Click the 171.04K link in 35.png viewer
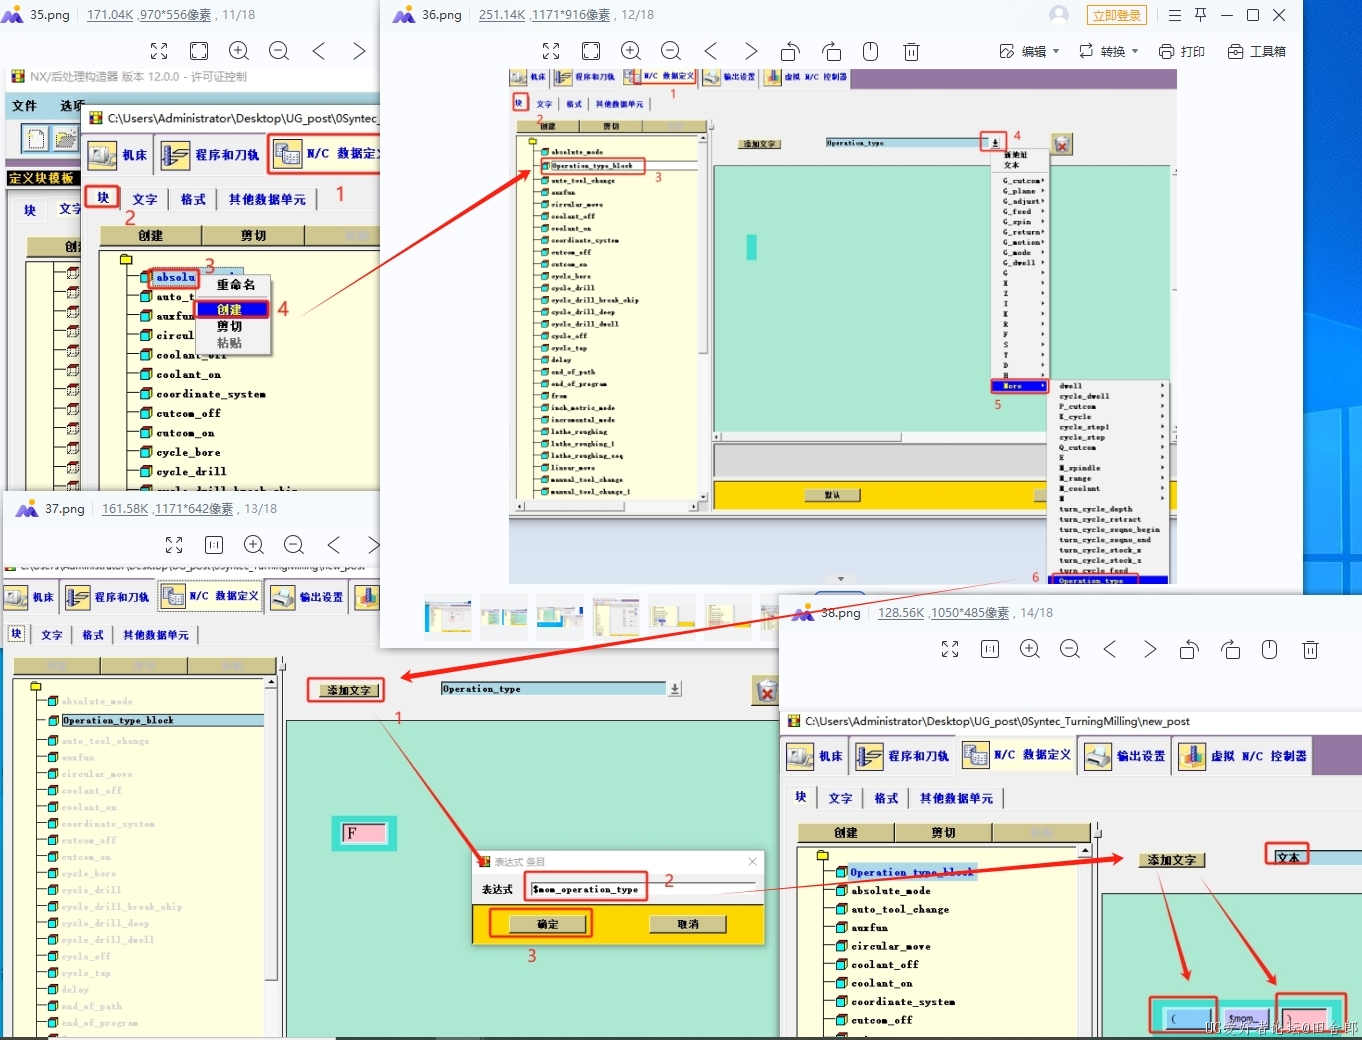 coord(110,15)
